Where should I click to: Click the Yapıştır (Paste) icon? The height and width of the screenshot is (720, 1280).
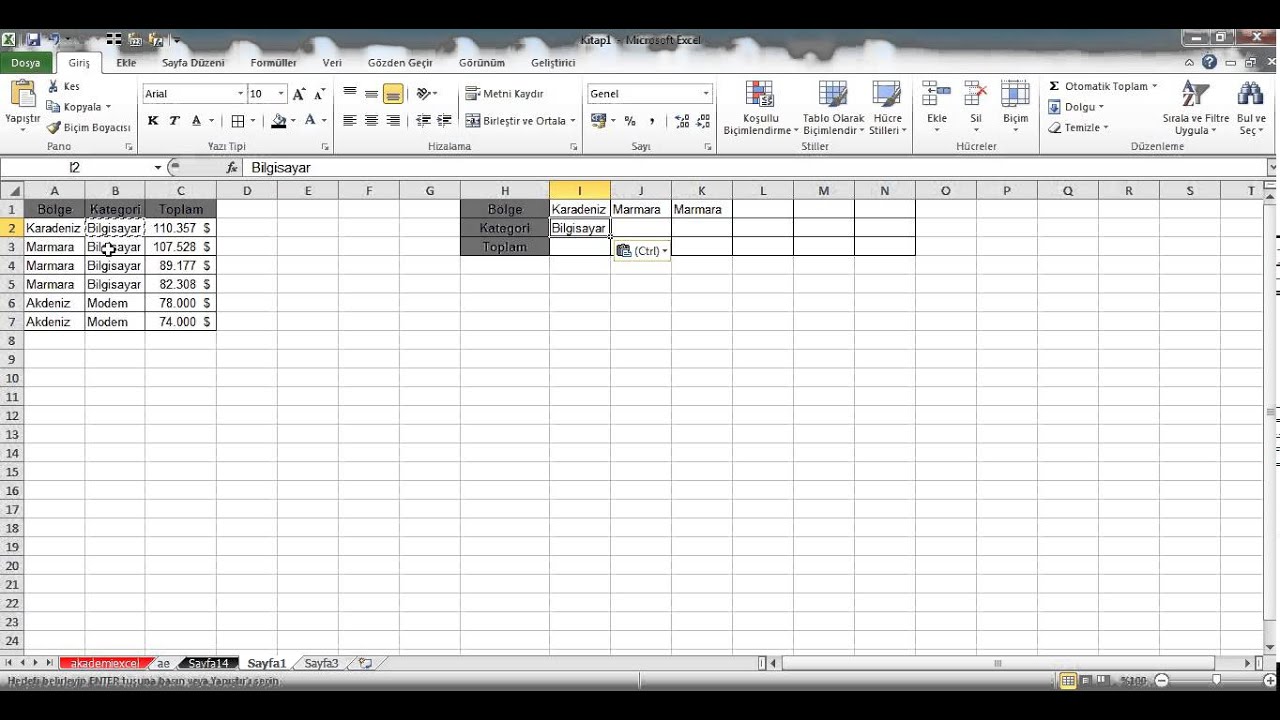(22, 95)
